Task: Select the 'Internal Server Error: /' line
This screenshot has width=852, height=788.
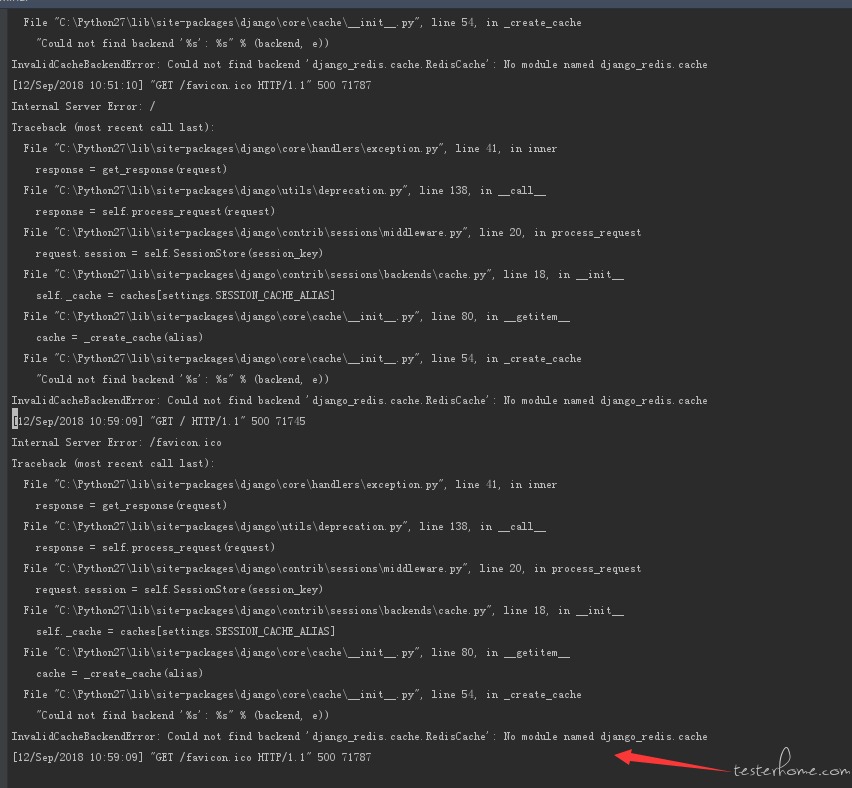Action: 83,107
